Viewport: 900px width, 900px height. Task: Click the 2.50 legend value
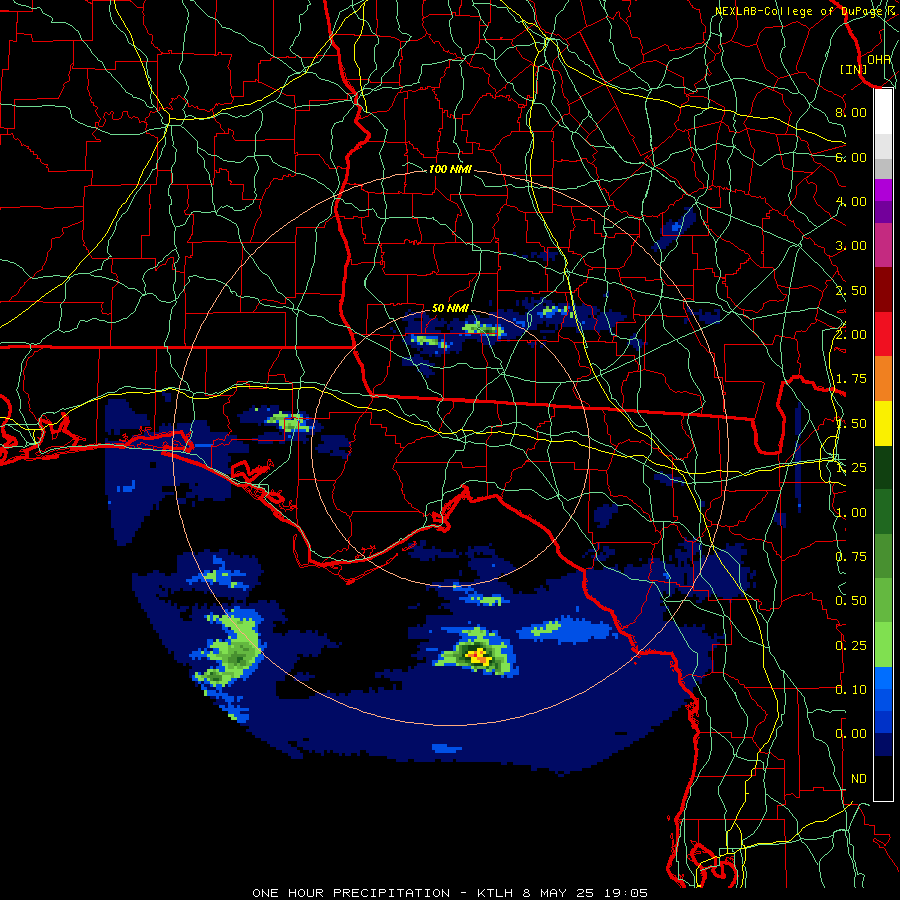851,290
